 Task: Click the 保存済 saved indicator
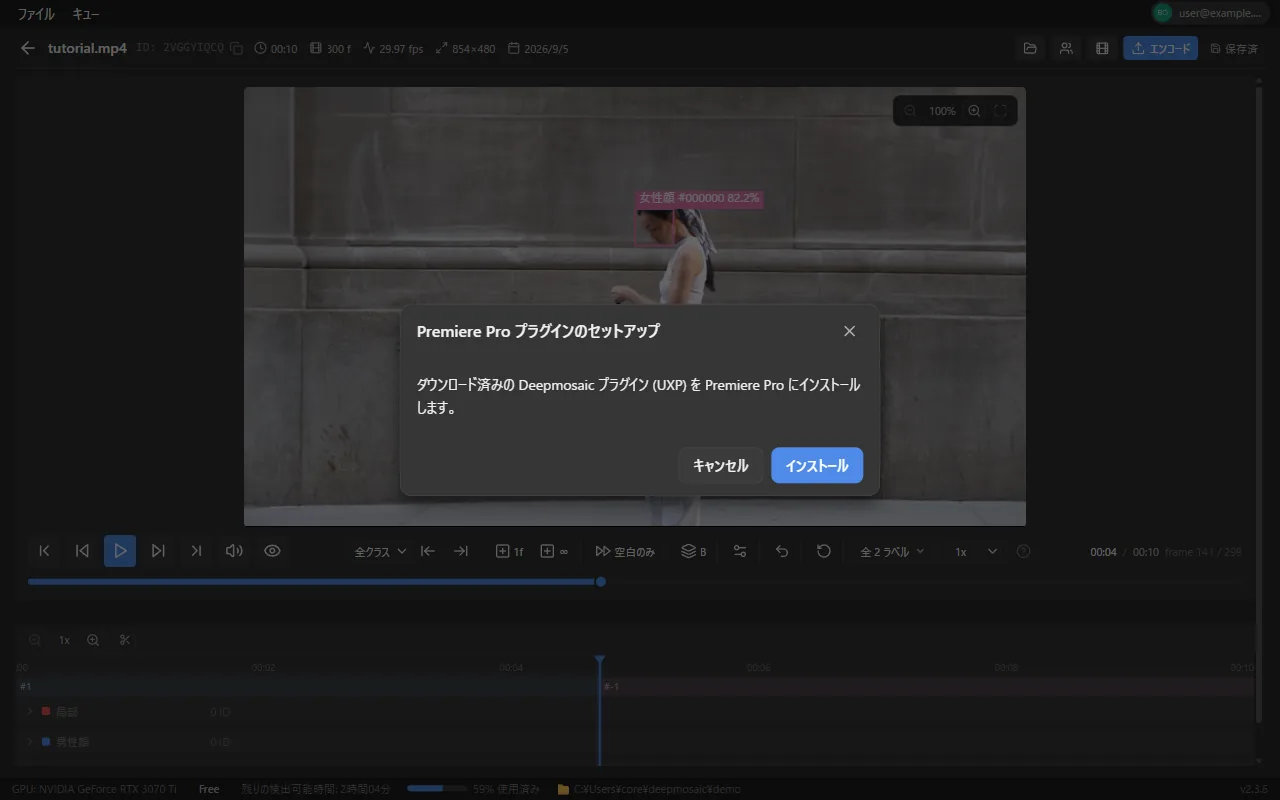point(1234,48)
